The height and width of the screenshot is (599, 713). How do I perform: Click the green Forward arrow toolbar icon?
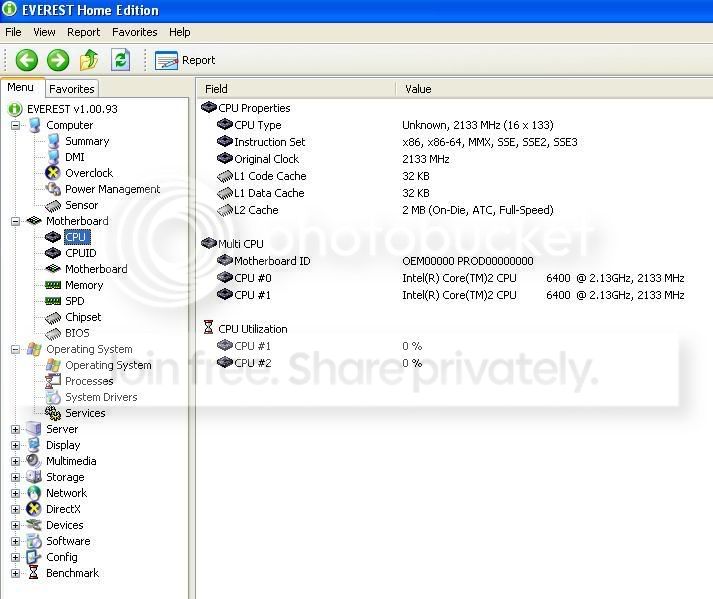click(58, 60)
